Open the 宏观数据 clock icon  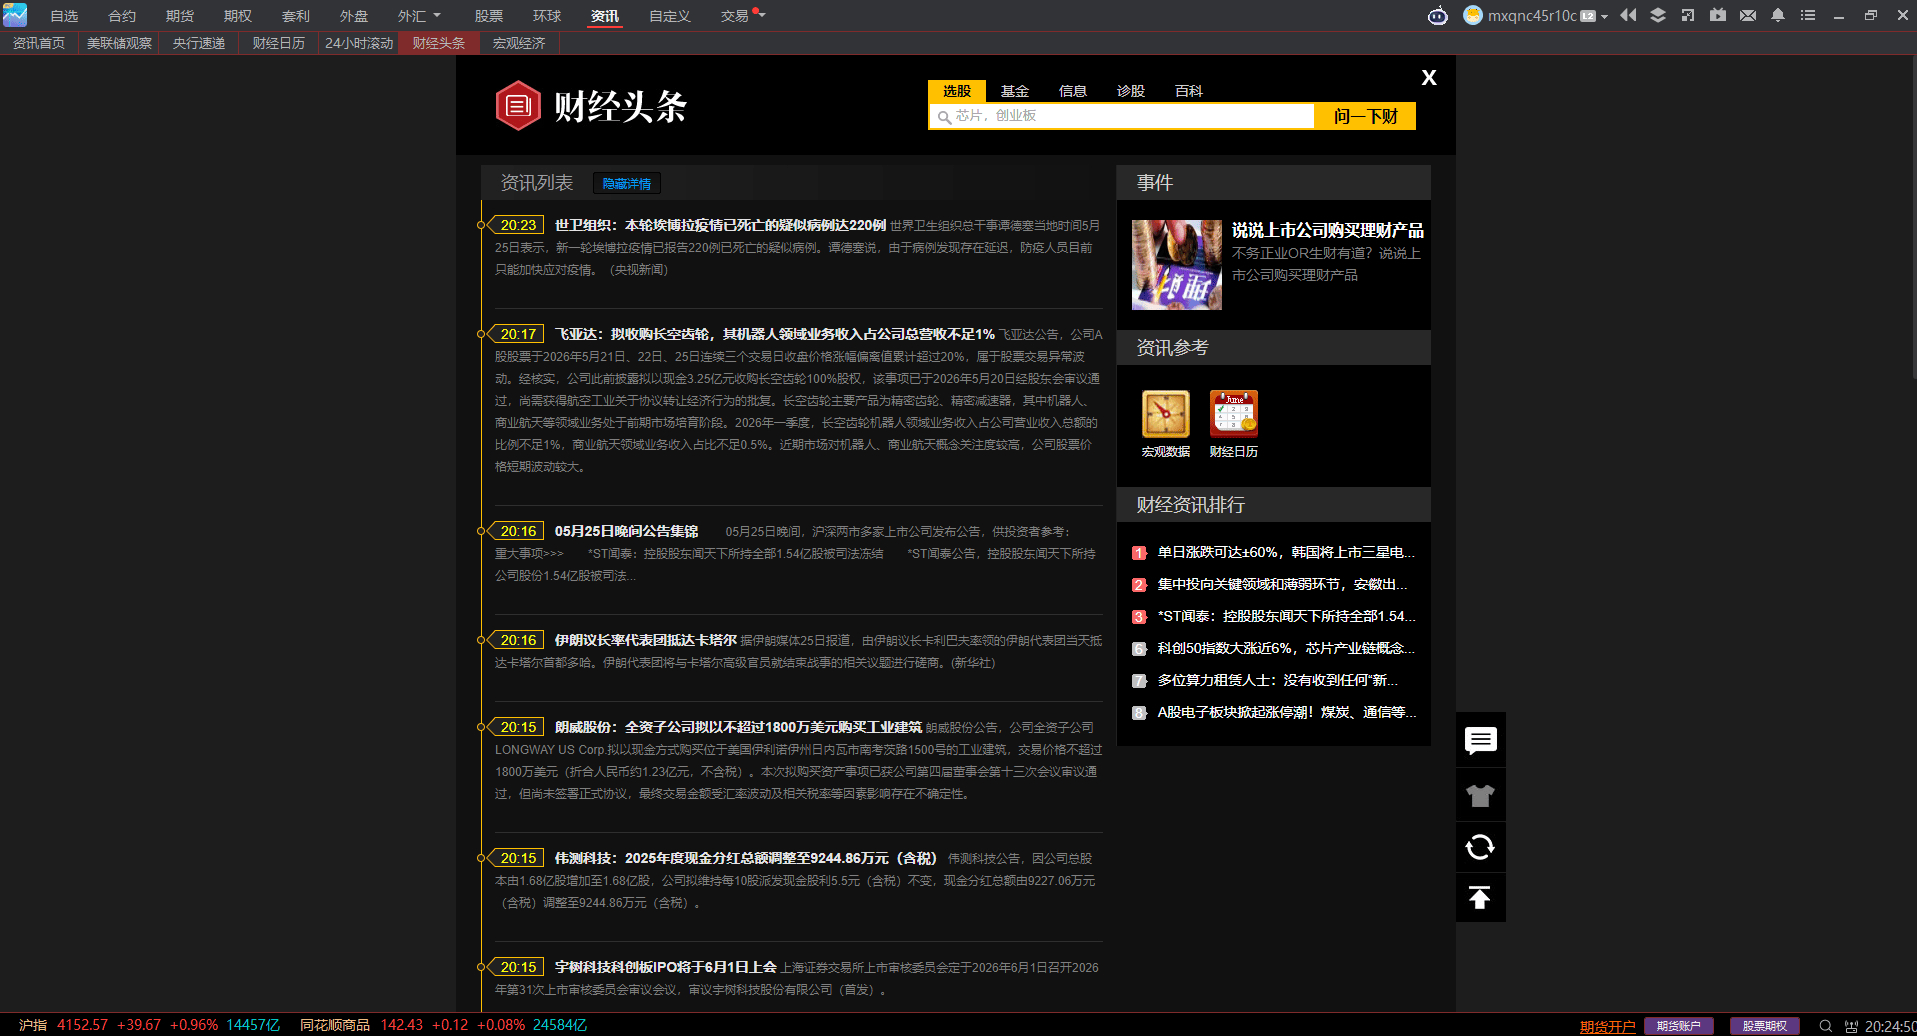click(x=1166, y=414)
